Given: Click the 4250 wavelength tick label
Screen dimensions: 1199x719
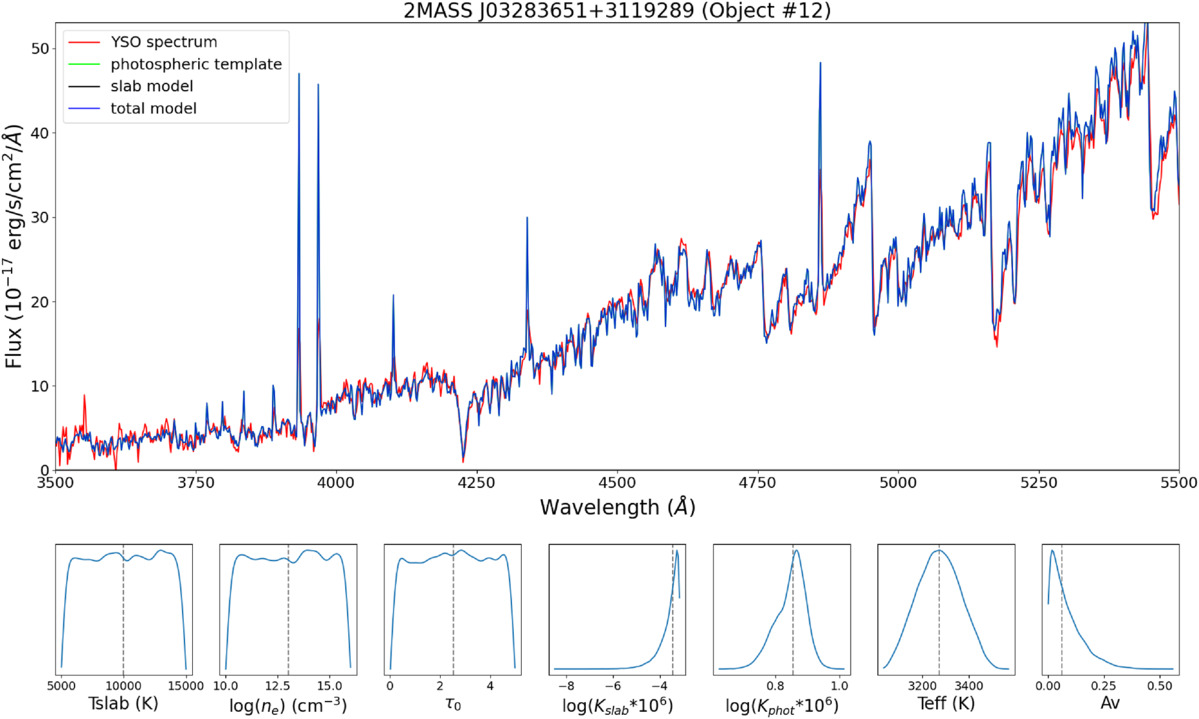Looking at the screenshot, I should point(476,483).
